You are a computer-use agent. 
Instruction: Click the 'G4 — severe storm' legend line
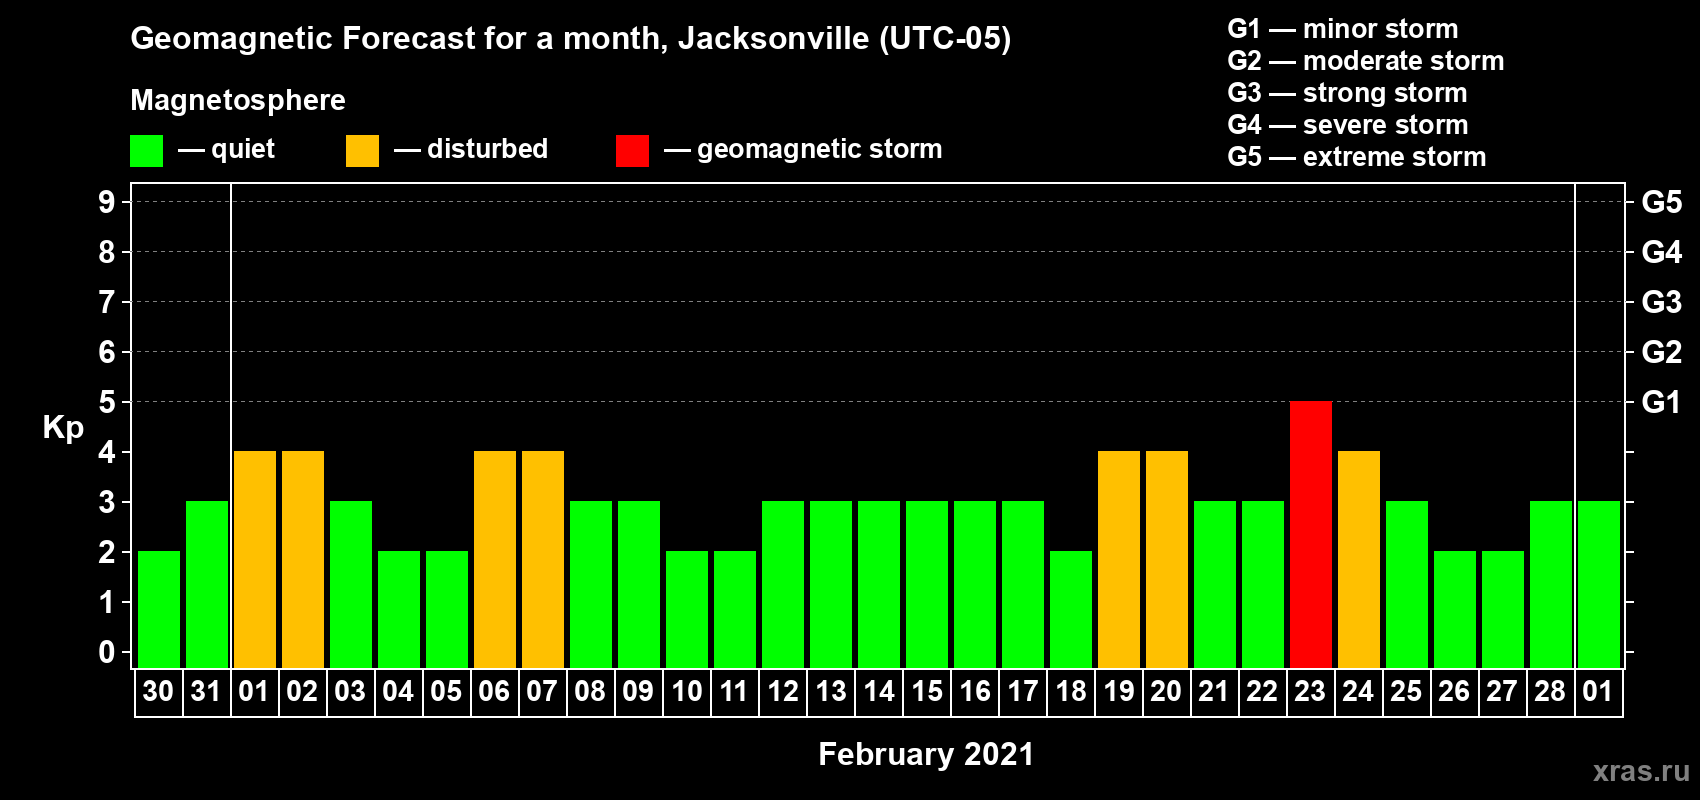(1348, 125)
